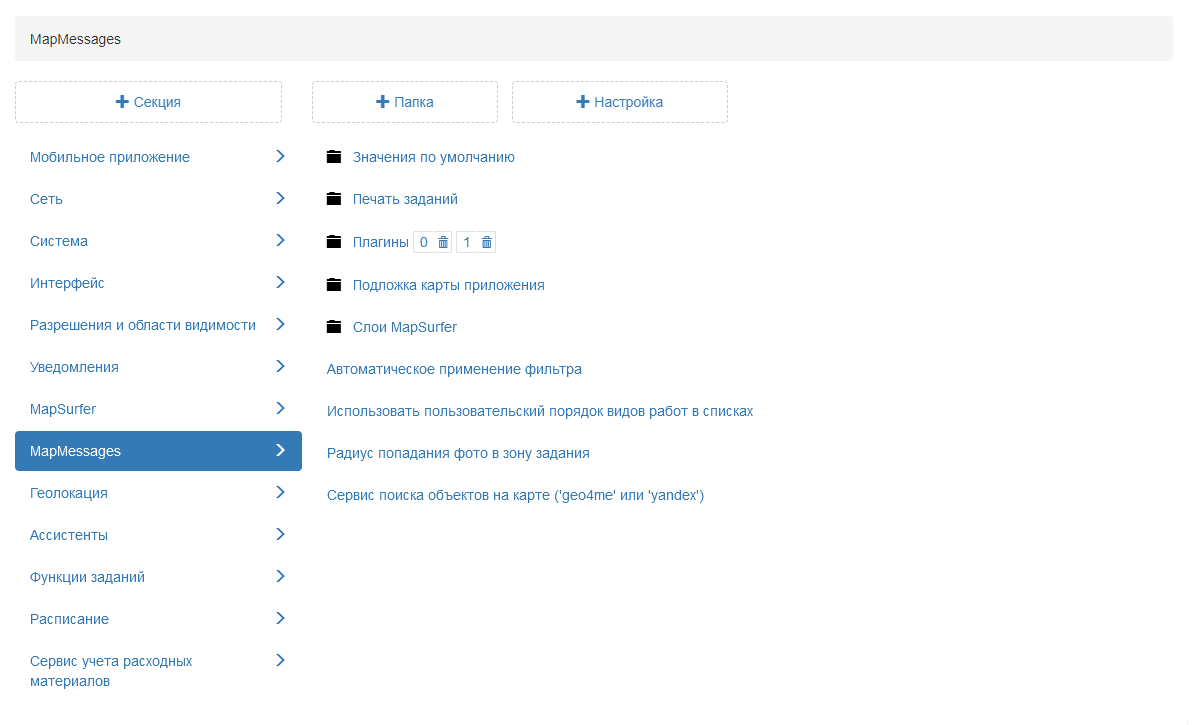1202x725 pixels.
Task: Open Сервис поиска объектов на карте setting
Action: 516,495
